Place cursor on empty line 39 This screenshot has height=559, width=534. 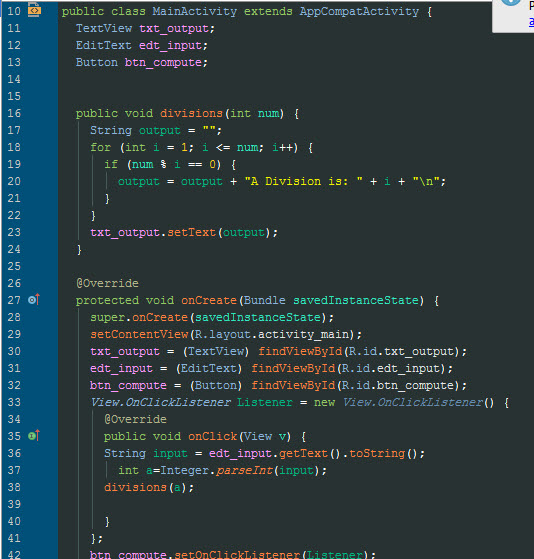click(250, 504)
